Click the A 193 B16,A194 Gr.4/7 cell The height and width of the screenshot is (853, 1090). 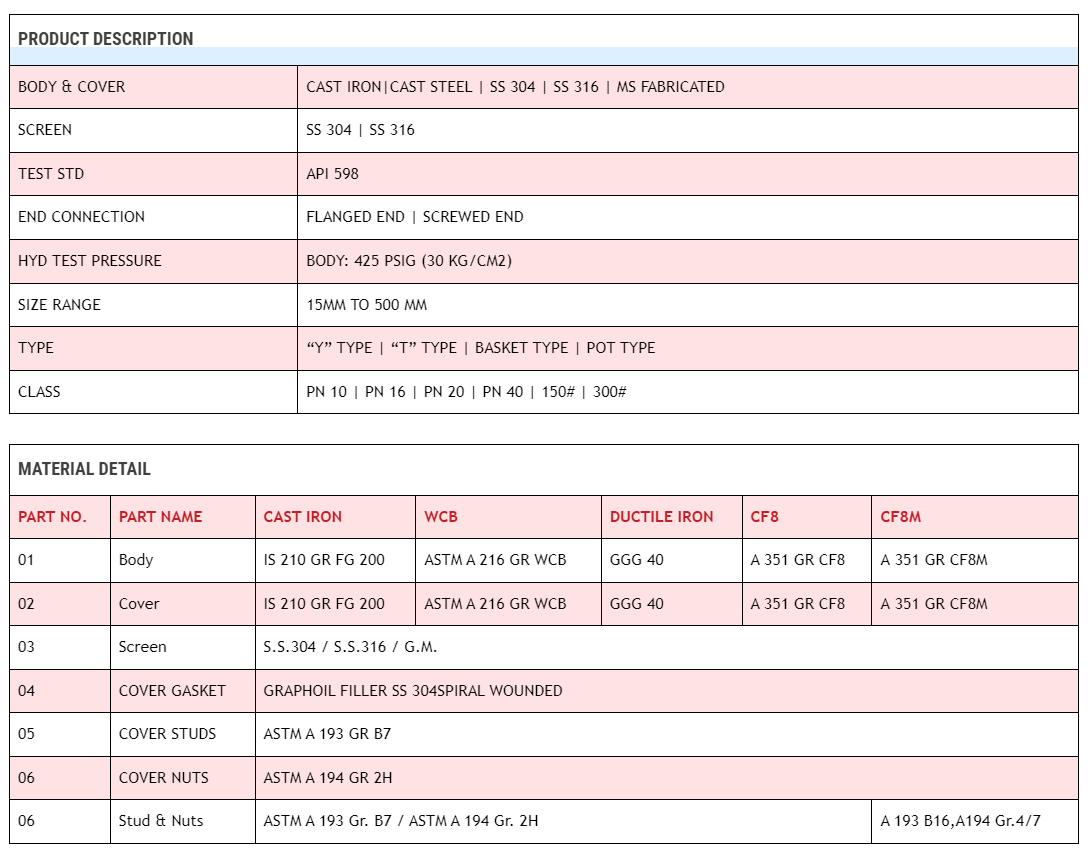point(975,822)
